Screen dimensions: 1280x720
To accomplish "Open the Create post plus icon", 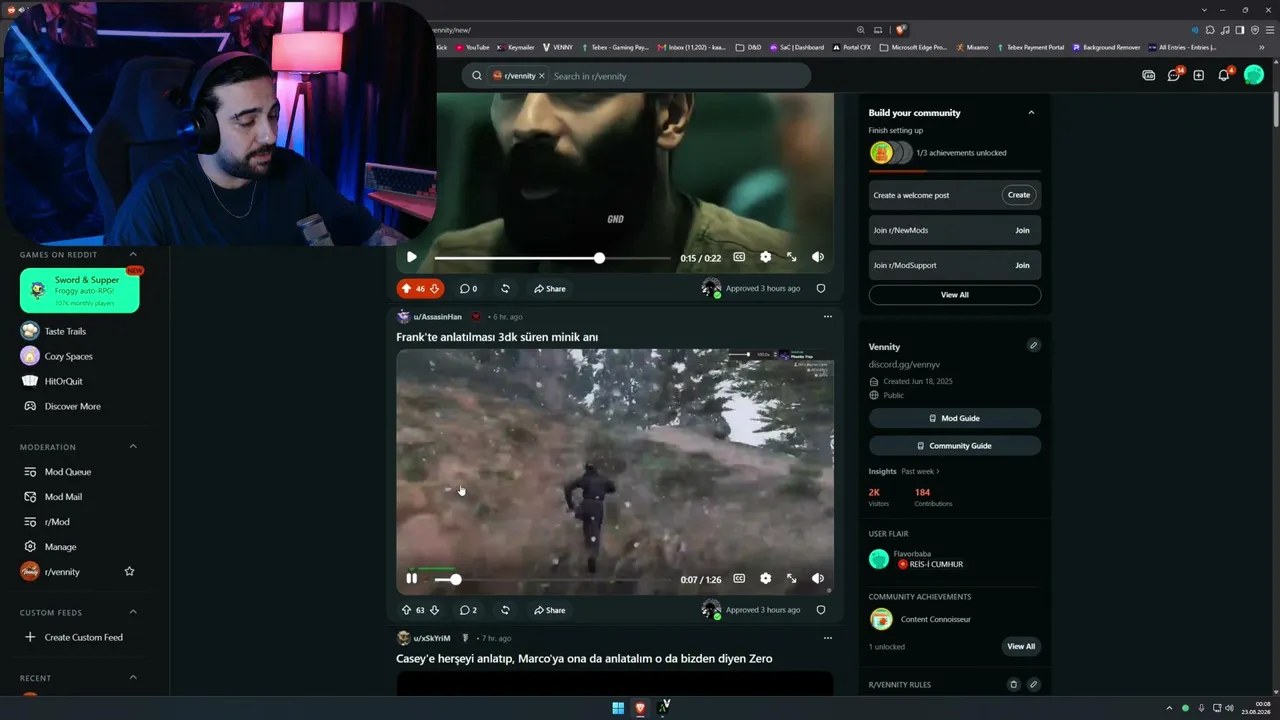I will coord(1199,76).
